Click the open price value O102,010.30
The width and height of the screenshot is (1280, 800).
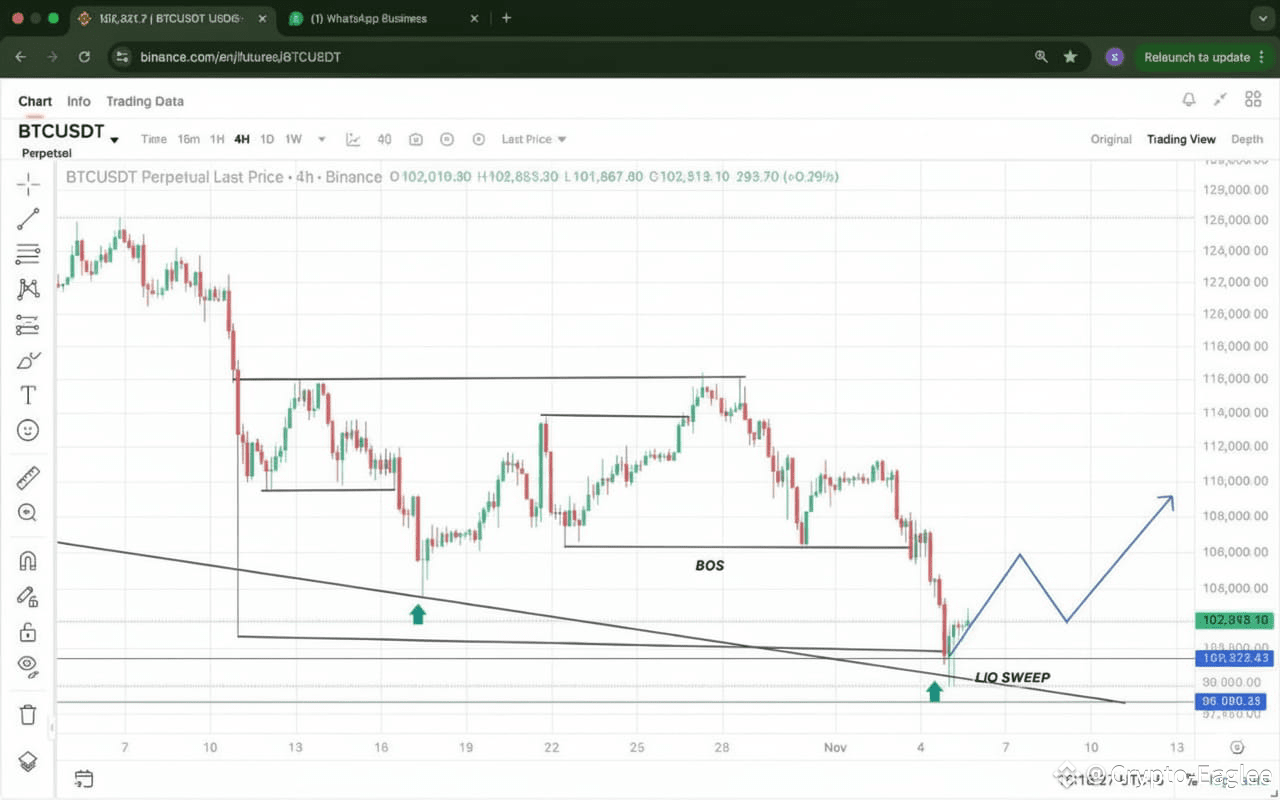[430, 177]
